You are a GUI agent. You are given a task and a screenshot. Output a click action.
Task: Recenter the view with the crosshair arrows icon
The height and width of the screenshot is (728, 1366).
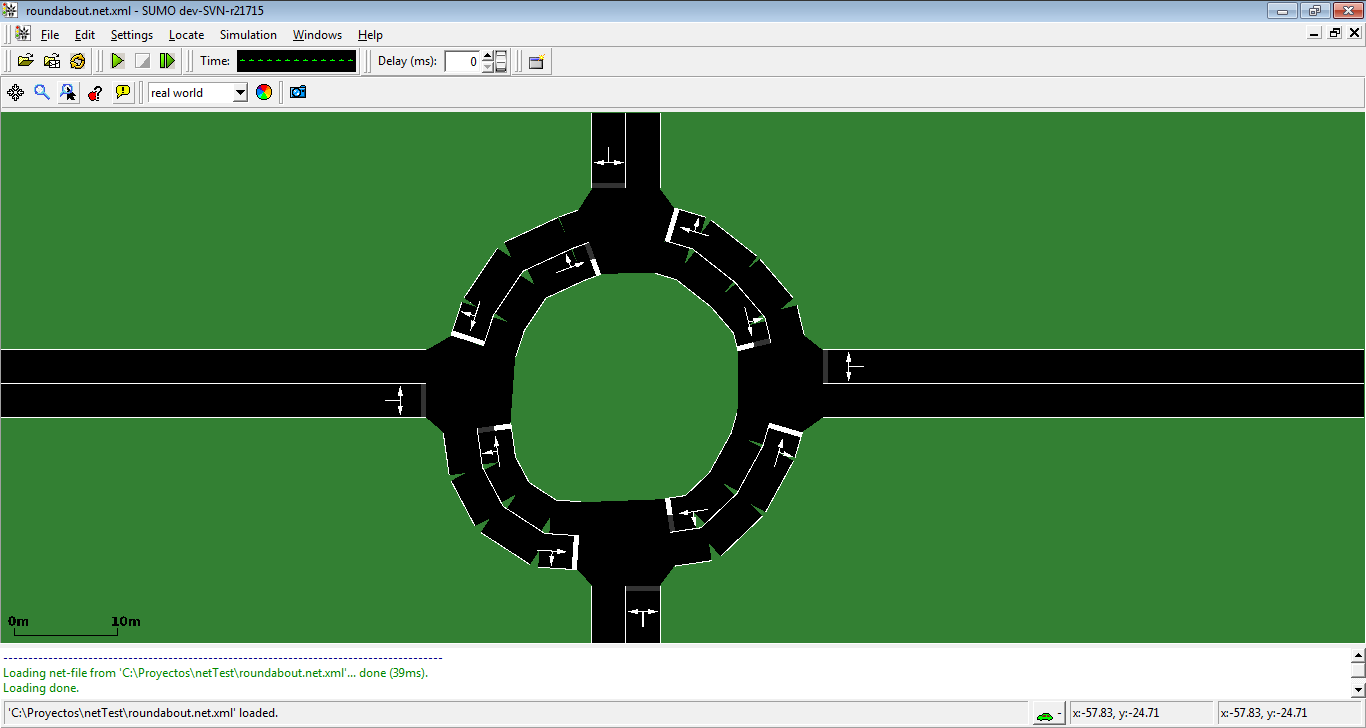coord(16,93)
